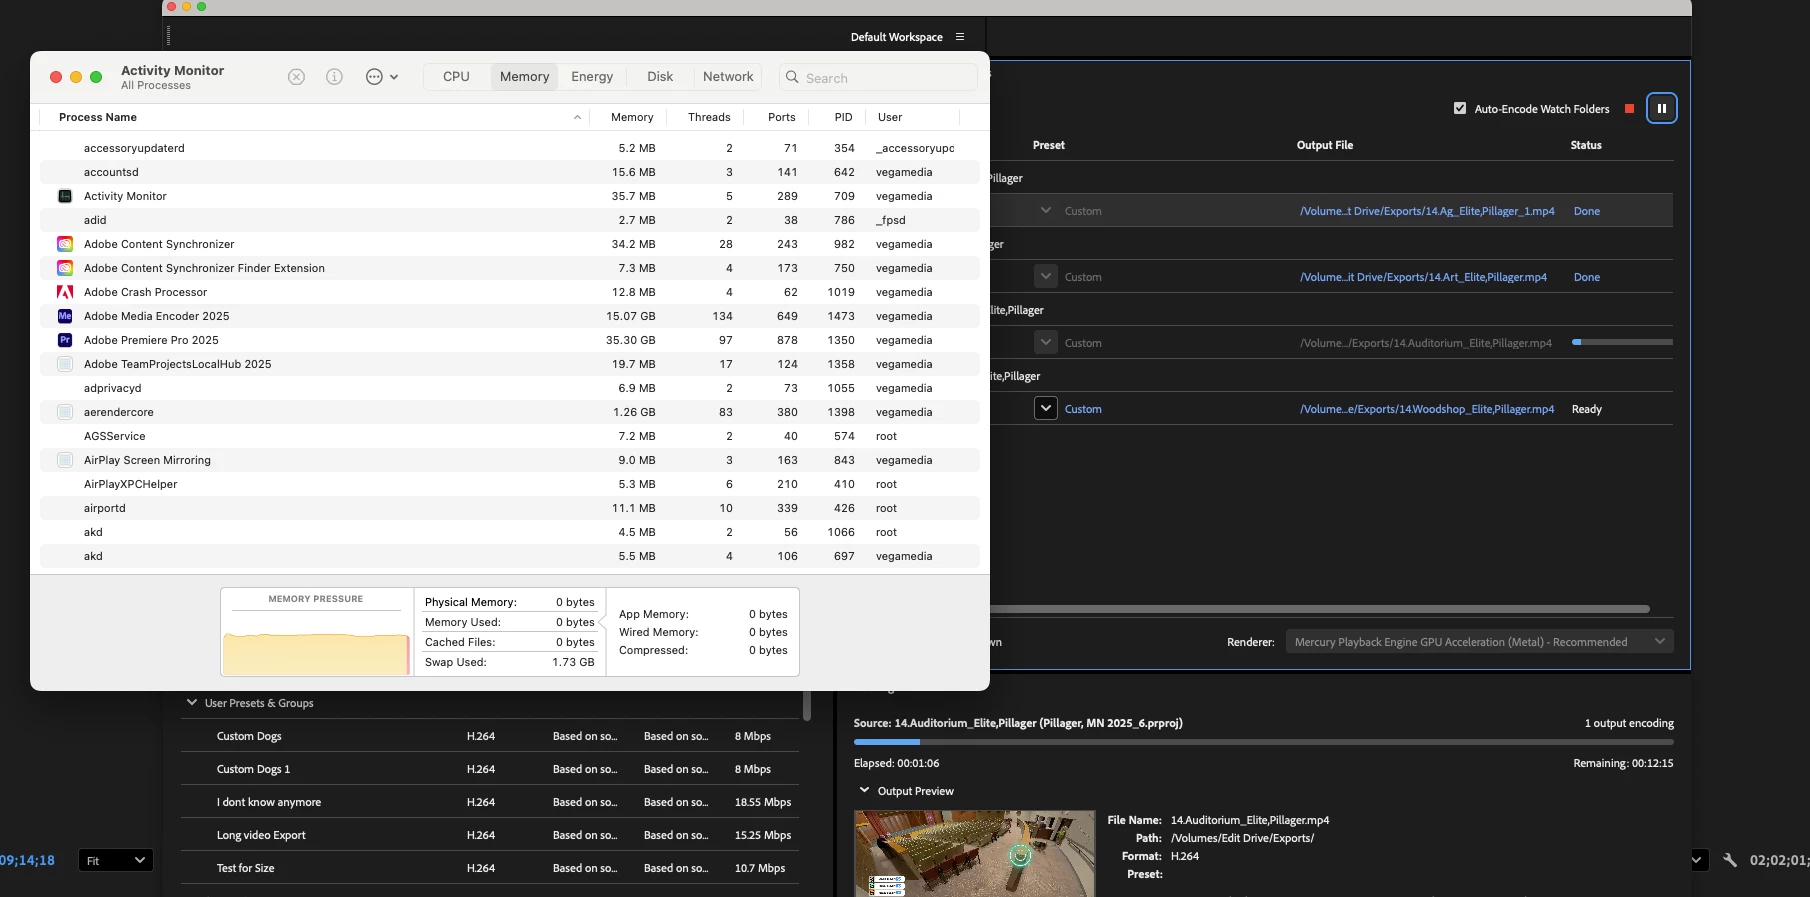This screenshot has width=1810, height=897.
Task: Open the workspace menu next to Default Workspace
Action: [x=960, y=37]
